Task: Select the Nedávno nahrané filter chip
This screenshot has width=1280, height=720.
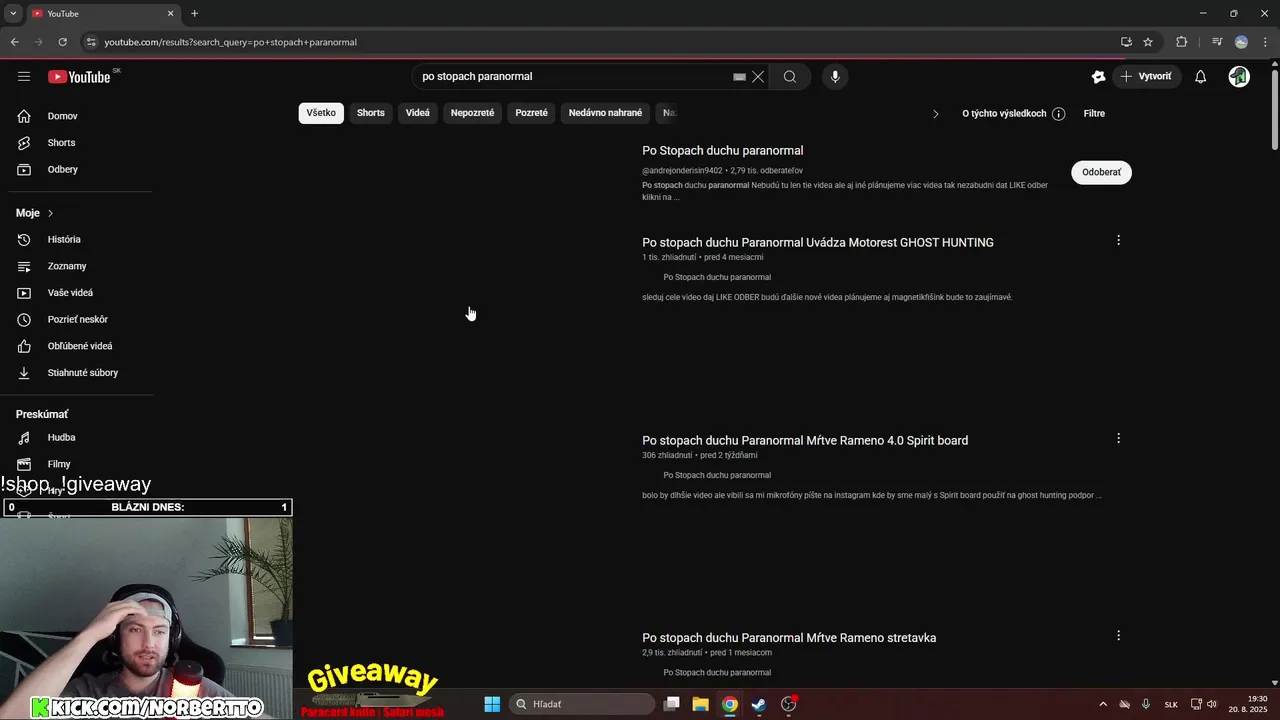Action: pyautogui.click(x=605, y=113)
